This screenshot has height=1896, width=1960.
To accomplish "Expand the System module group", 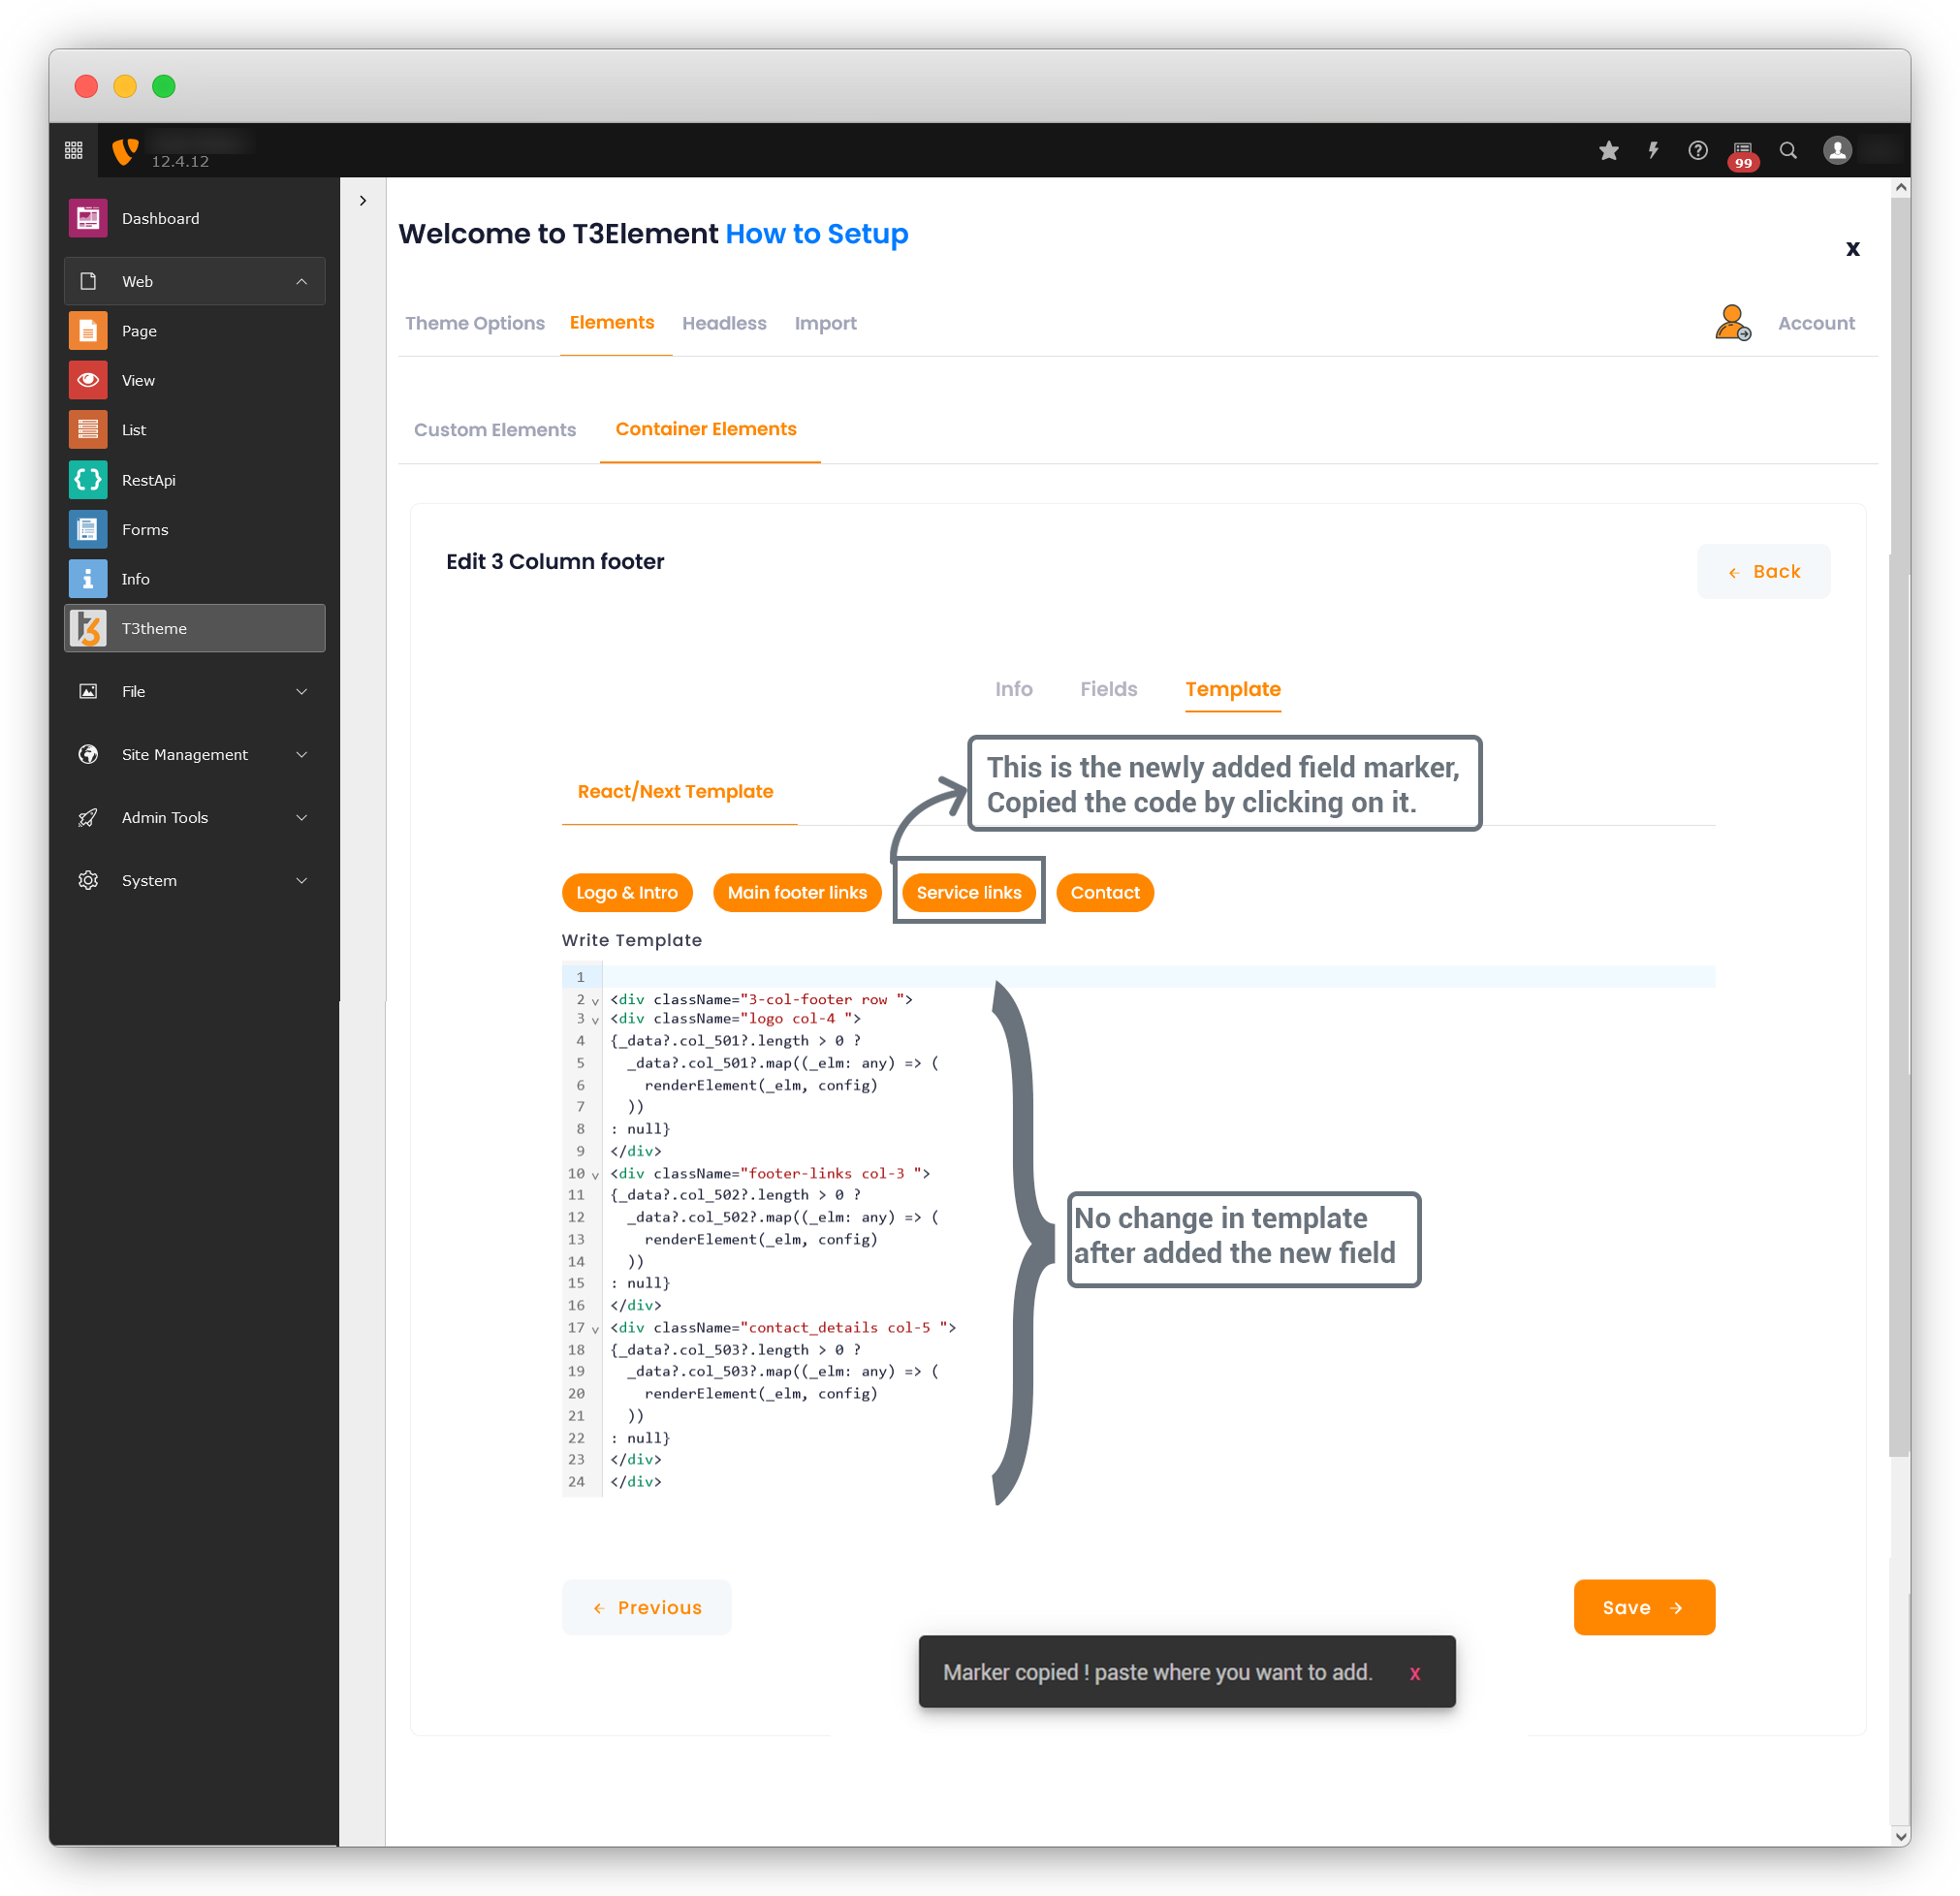I will [x=195, y=880].
